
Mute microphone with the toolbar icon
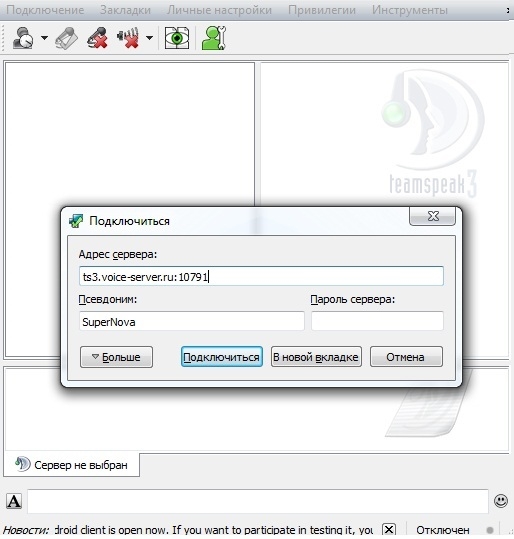98,38
